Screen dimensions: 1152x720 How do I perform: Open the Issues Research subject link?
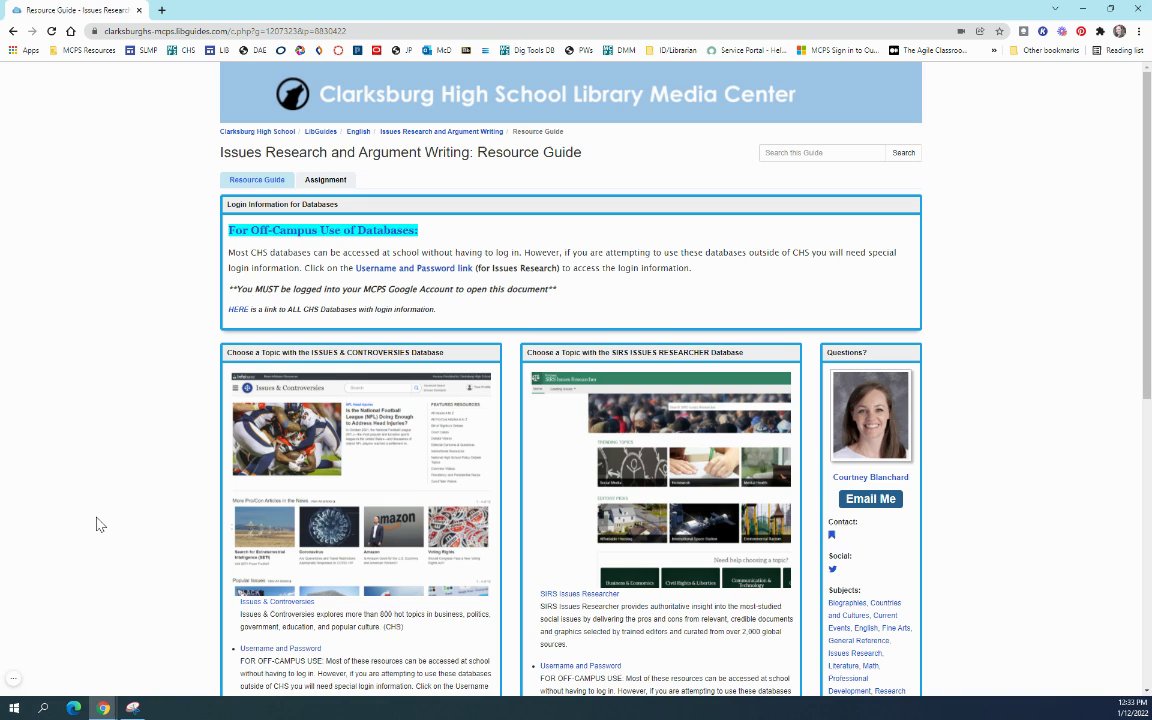855,653
